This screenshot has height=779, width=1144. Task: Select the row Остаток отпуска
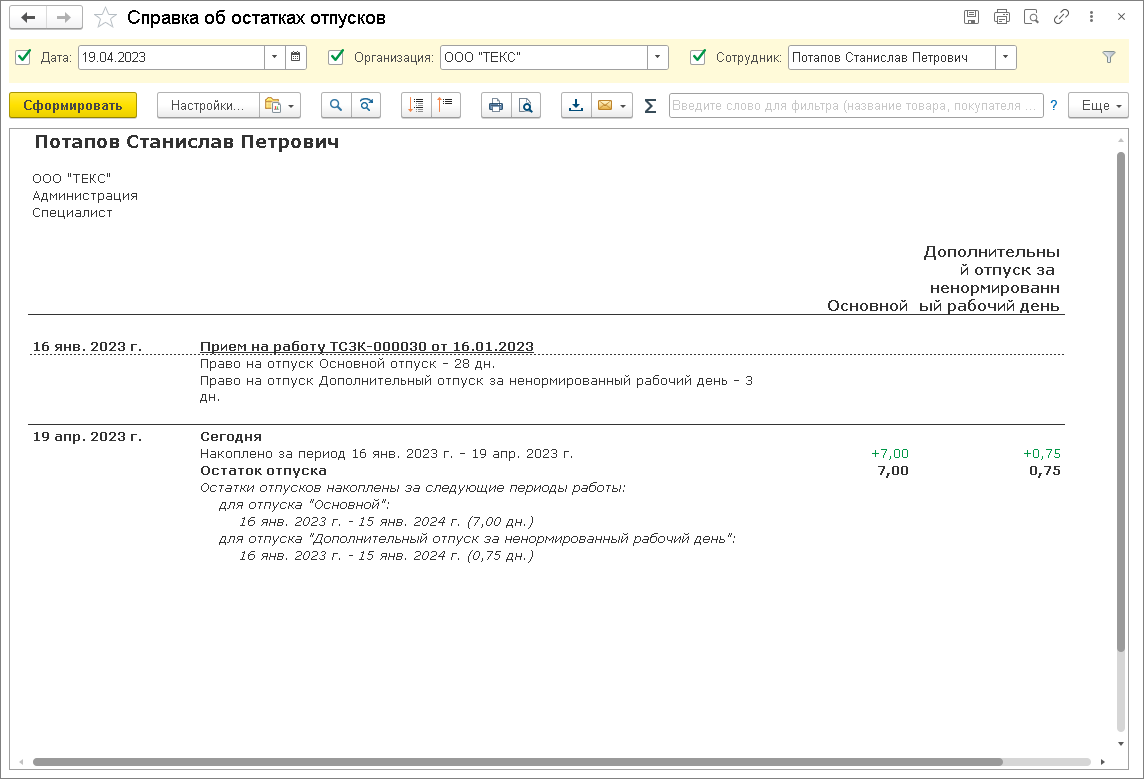pos(263,470)
